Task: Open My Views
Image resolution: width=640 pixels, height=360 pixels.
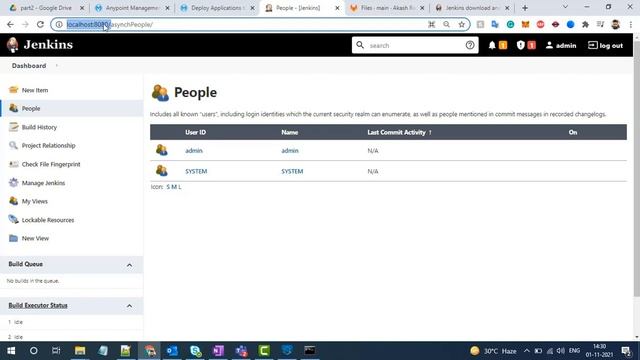Action: pos(35,201)
